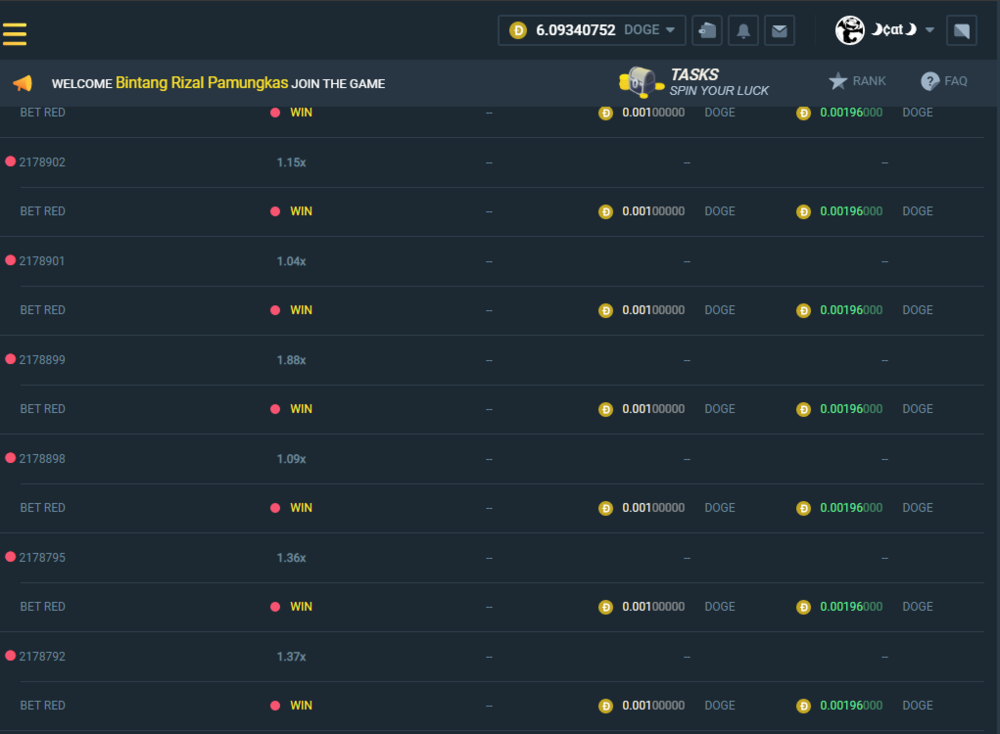The height and width of the screenshot is (734, 1000).
Task: Open the Rank page
Action: pyautogui.click(x=857, y=81)
